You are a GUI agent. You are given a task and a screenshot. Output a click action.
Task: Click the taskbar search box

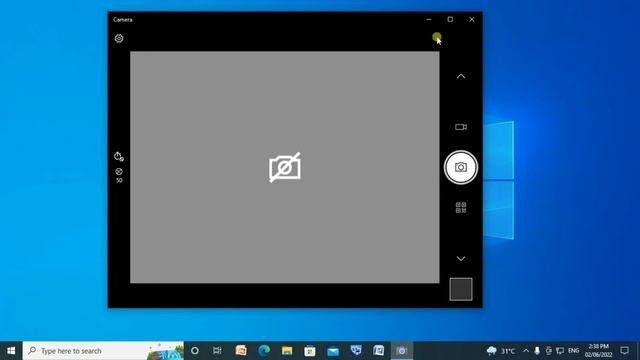(103, 351)
